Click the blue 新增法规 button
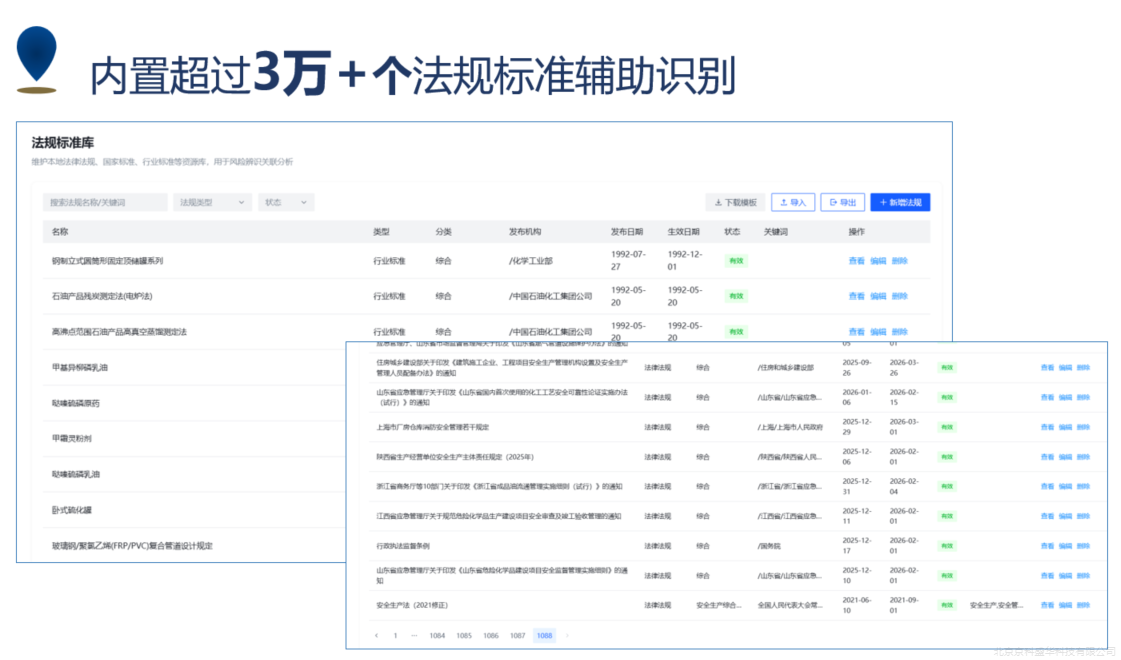Screen dimensions: 1121x660 (x=900, y=202)
